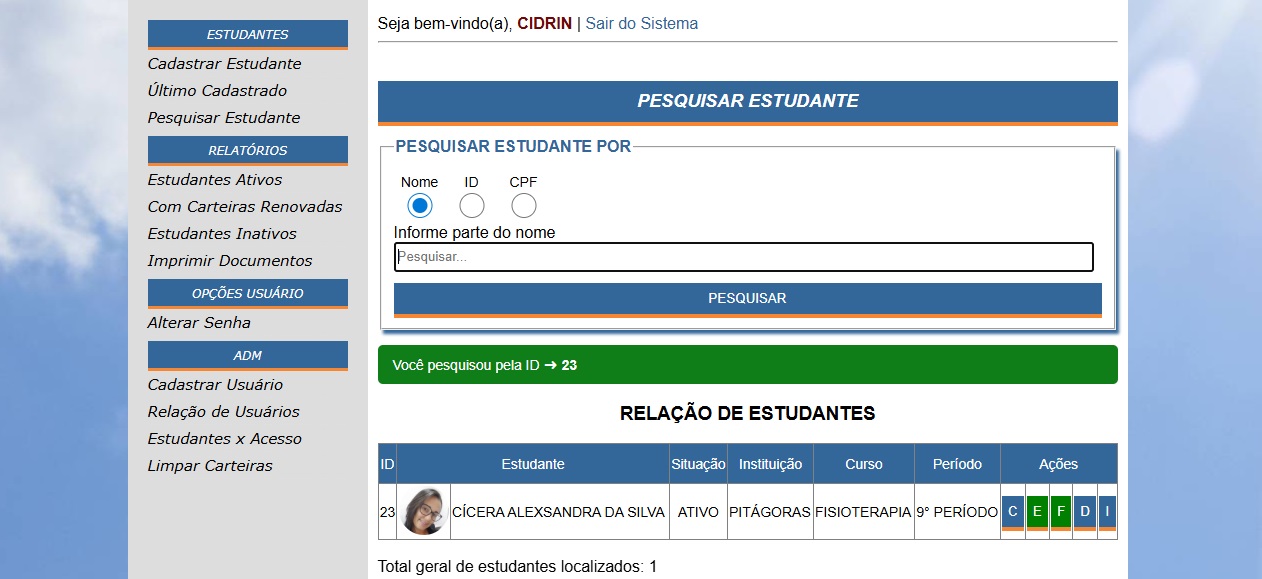Click the blue D action button
Viewport: 1262px width, 579px height.
tap(1085, 512)
